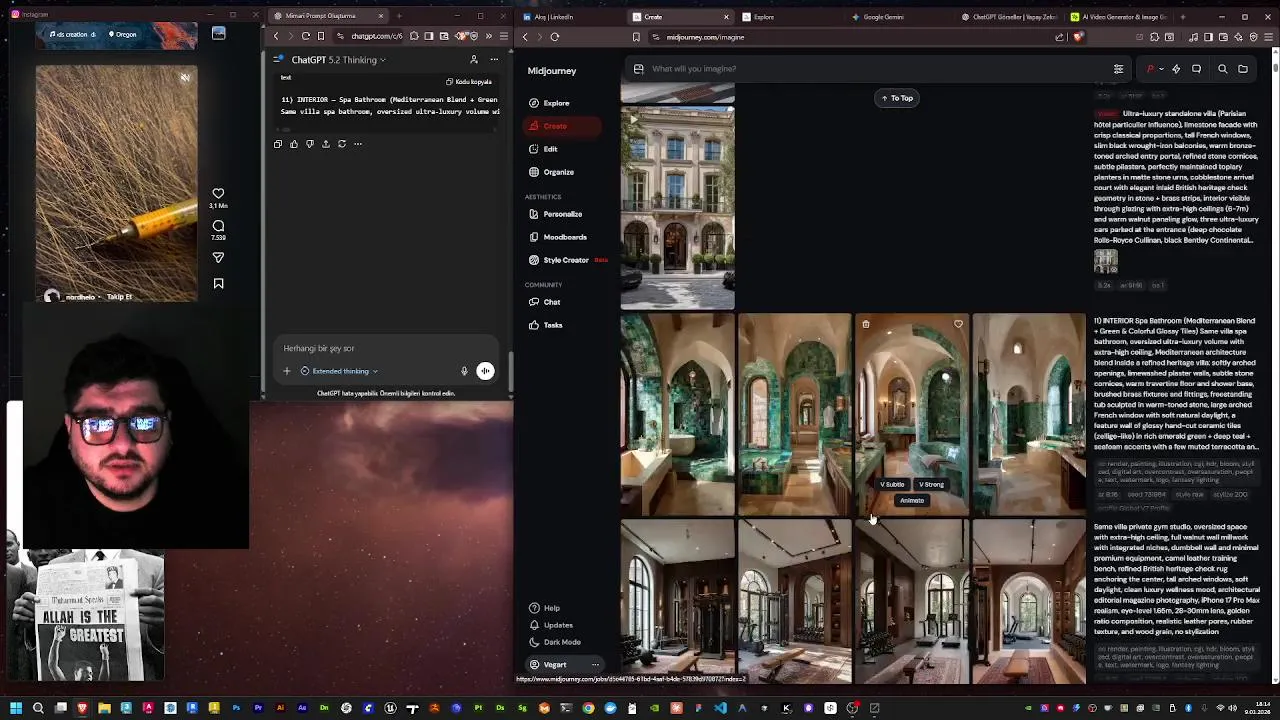Regenerate the ChatGPT response

pos(342,144)
